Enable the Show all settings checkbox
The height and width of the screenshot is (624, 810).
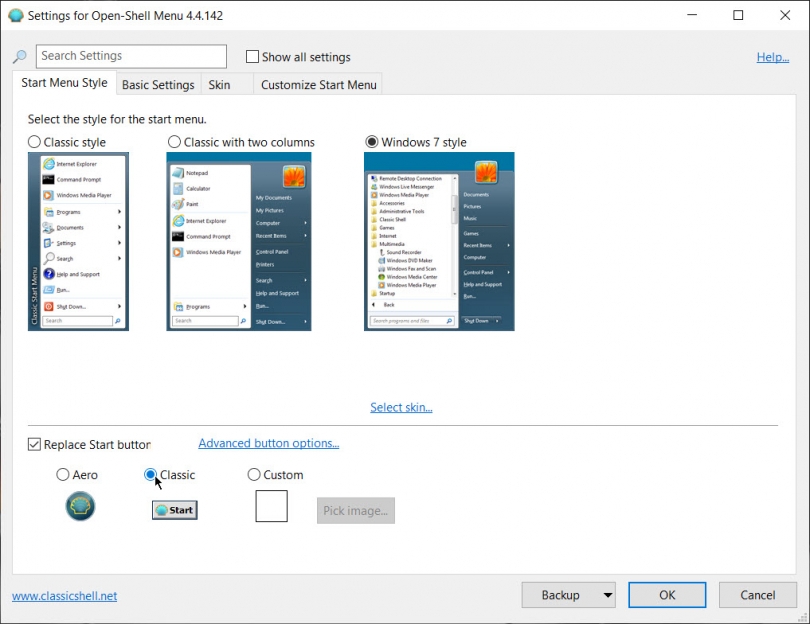(253, 57)
